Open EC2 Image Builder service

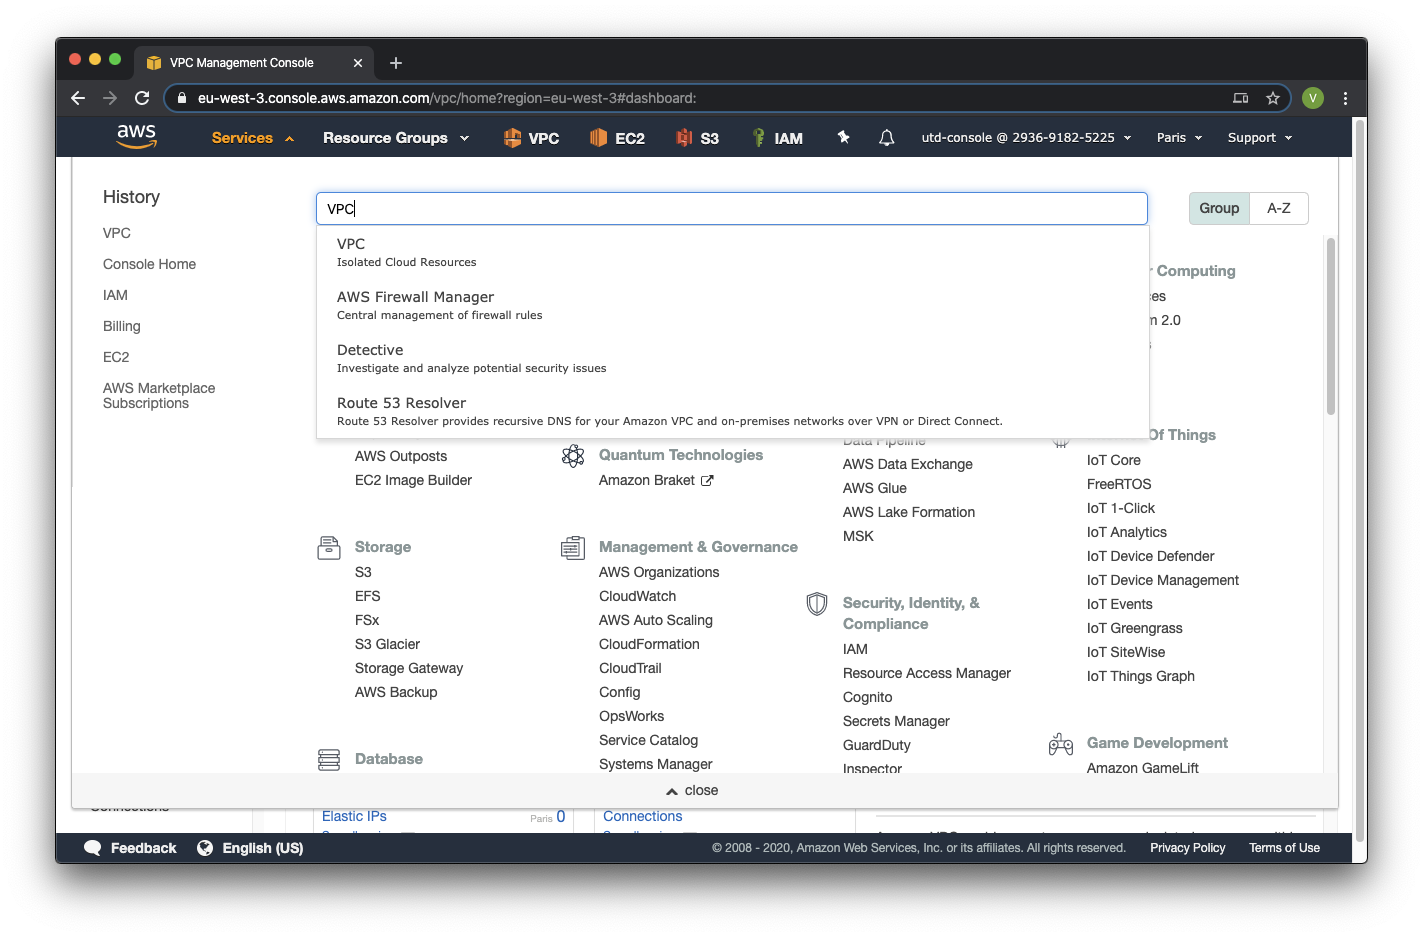(x=413, y=480)
